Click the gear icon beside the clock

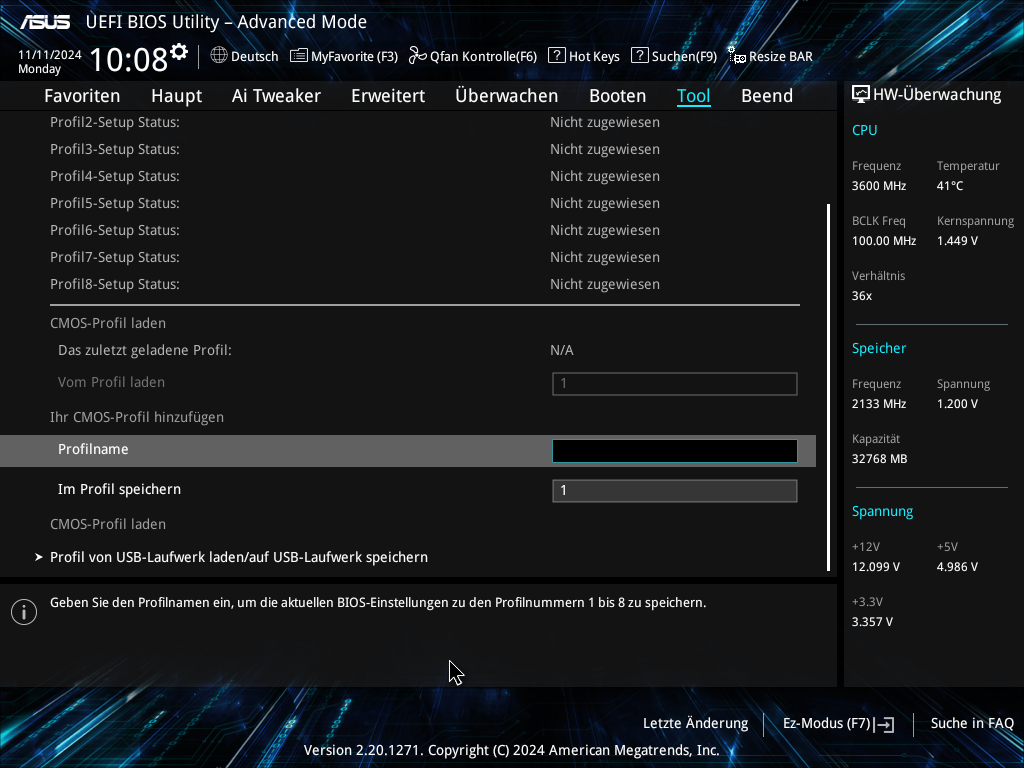pyautogui.click(x=179, y=52)
